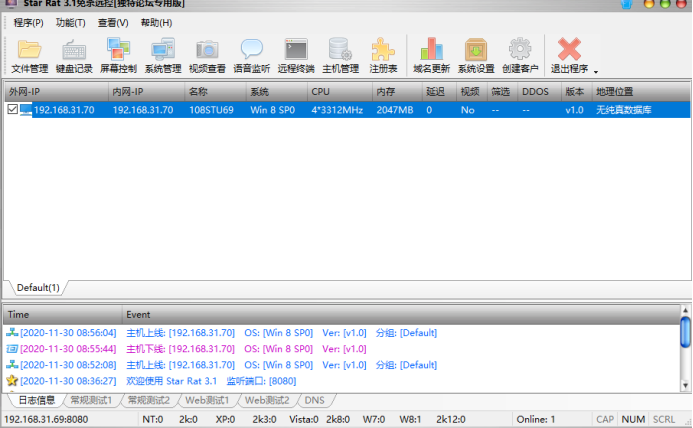Click the 无纯真数据库 location cell
The height and width of the screenshot is (428, 693).
[623, 110]
